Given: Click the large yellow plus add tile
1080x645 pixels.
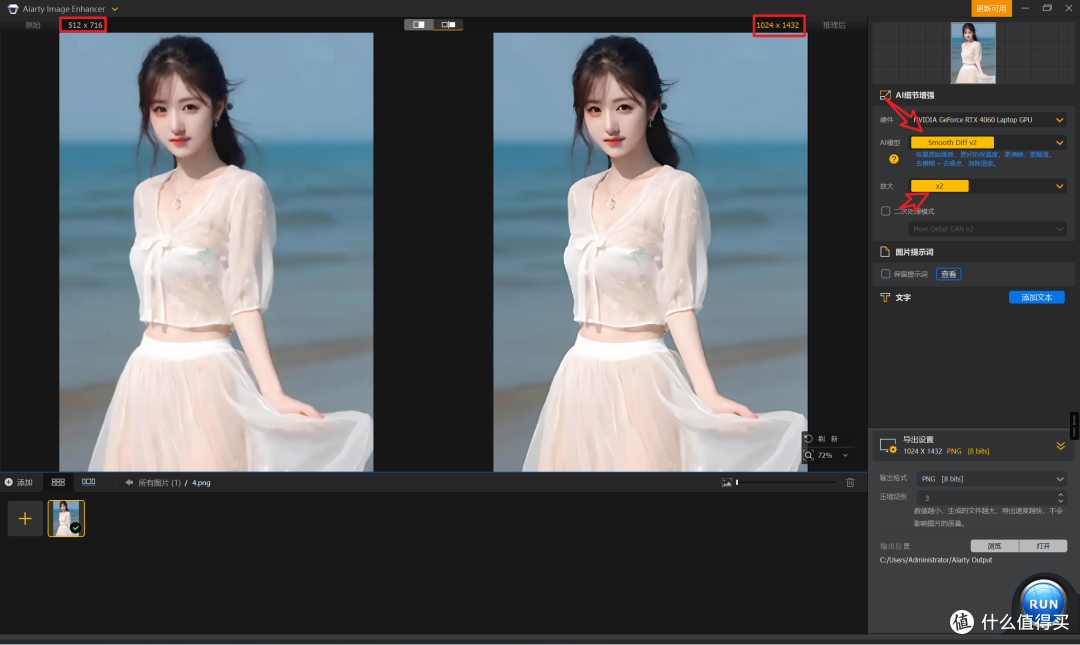Looking at the screenshot, I should pos(25,518).
